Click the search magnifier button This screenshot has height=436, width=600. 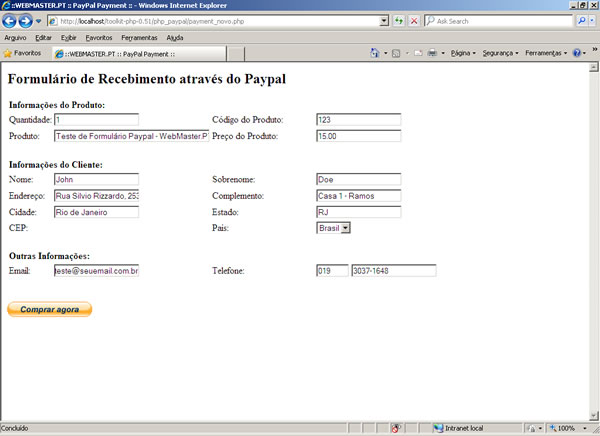click(x=581, y=21)
